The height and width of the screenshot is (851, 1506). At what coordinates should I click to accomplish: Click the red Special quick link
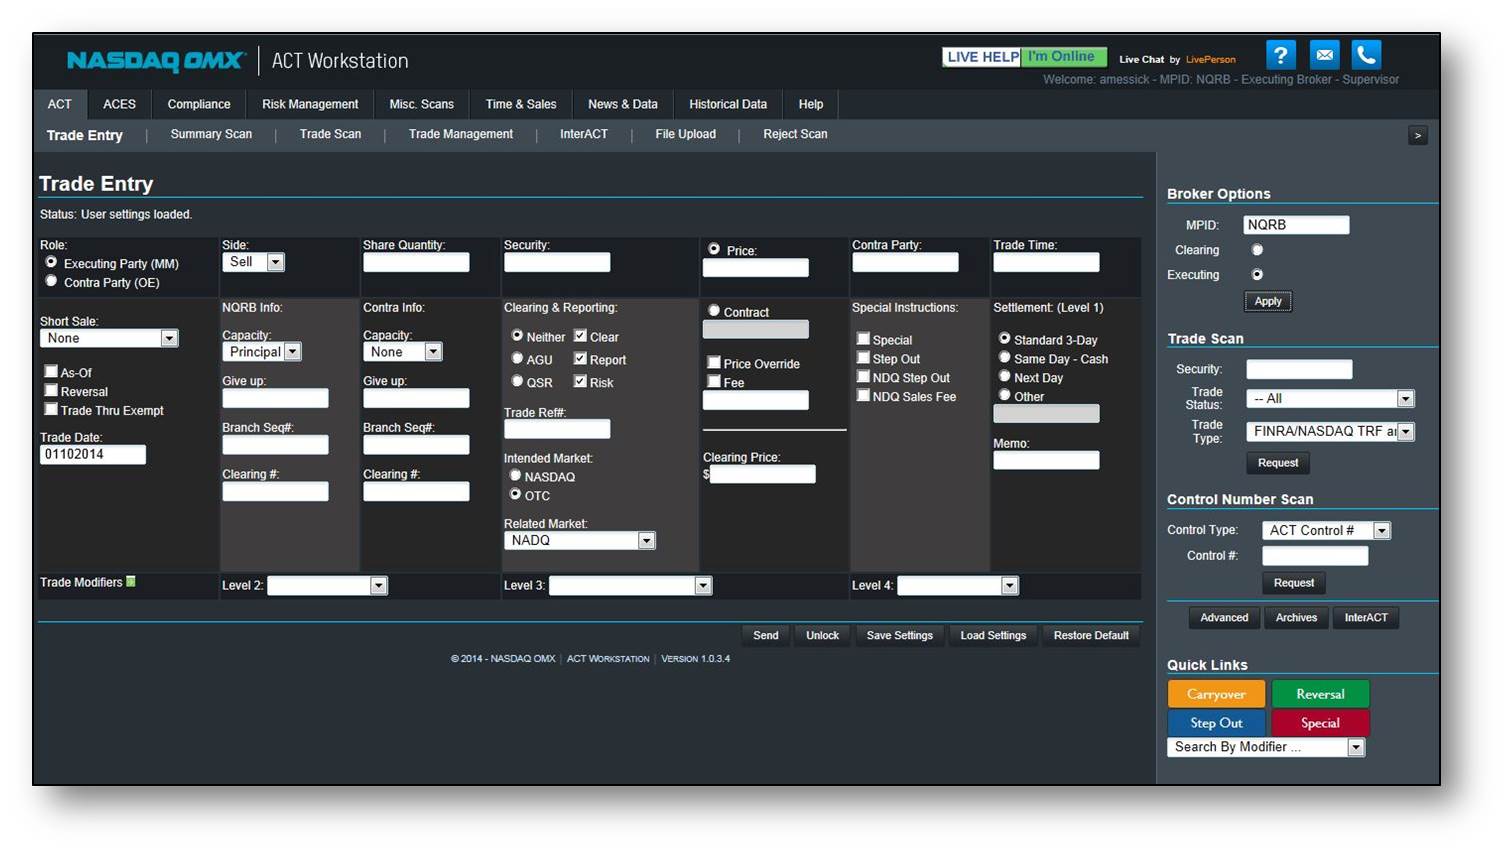click(1320, 723)
